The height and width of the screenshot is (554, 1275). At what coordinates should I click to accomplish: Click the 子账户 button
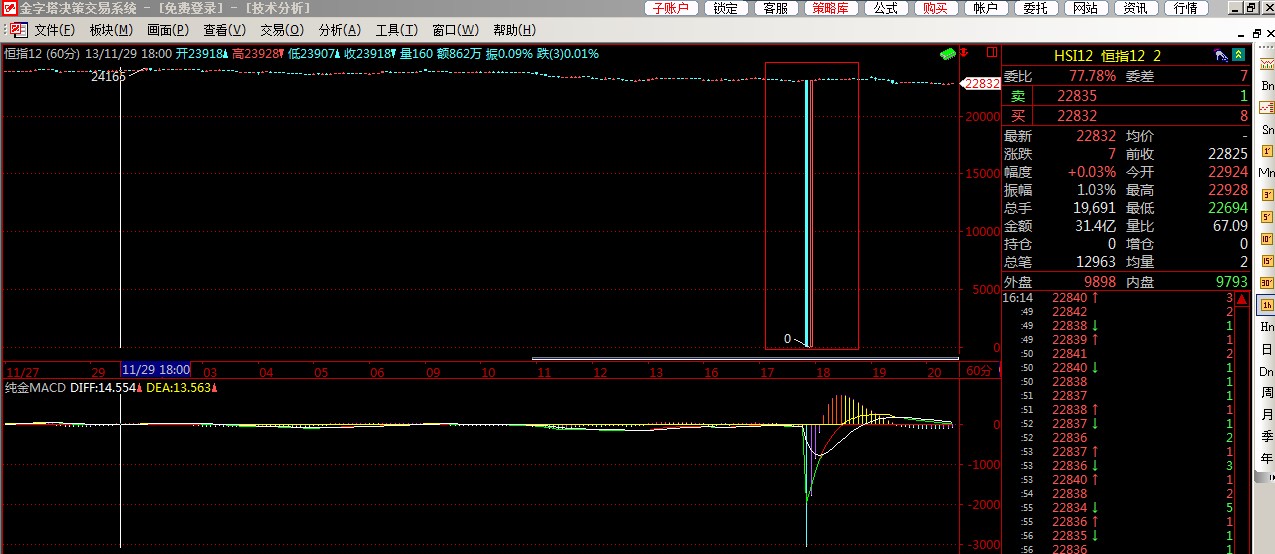tap(671, 8)
